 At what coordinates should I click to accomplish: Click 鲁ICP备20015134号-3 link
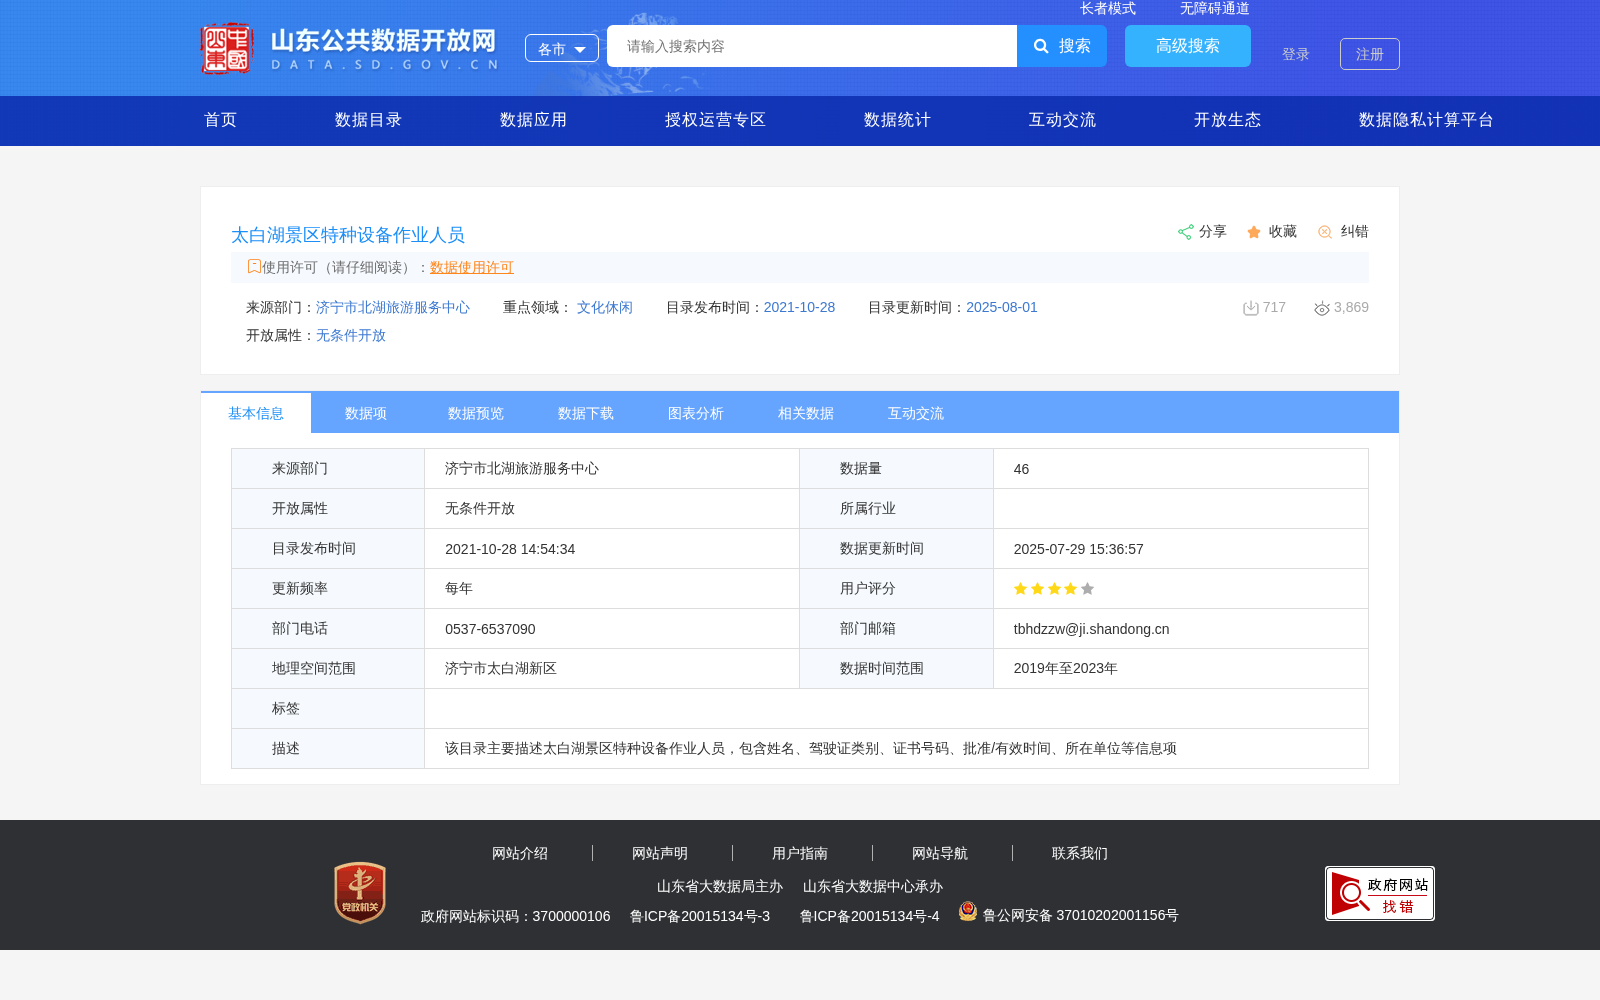700,916
